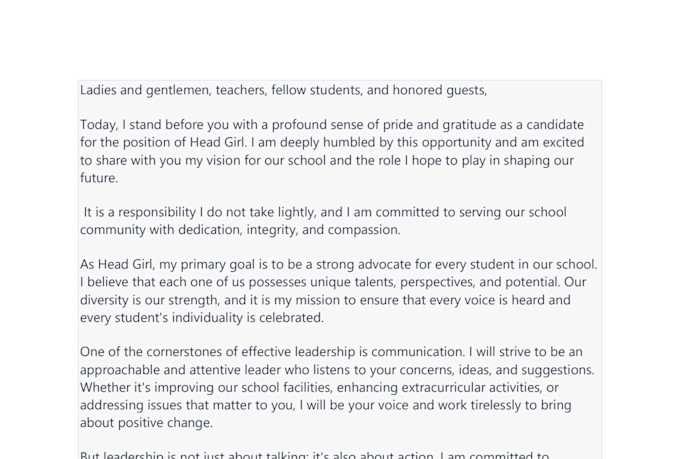This screenshot has height=459, width=680.
Task: Place cursor on the word "compassion"
Action: pos(362,230)
